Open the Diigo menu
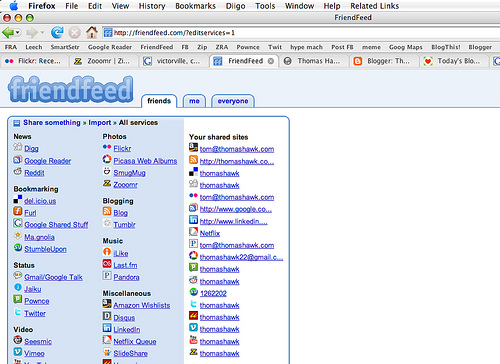This screenshot has height=364, width=500. click(x=235, y=6)
